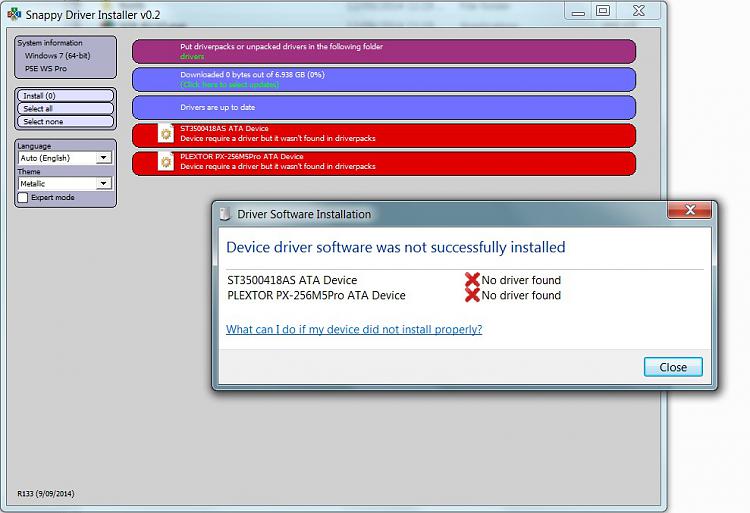Click 'PLEXTOR PX-256M5Pro ATA Device' in the dialog
Screen dimensions: 750x513
pyautogui.click(x=316, y=295)
